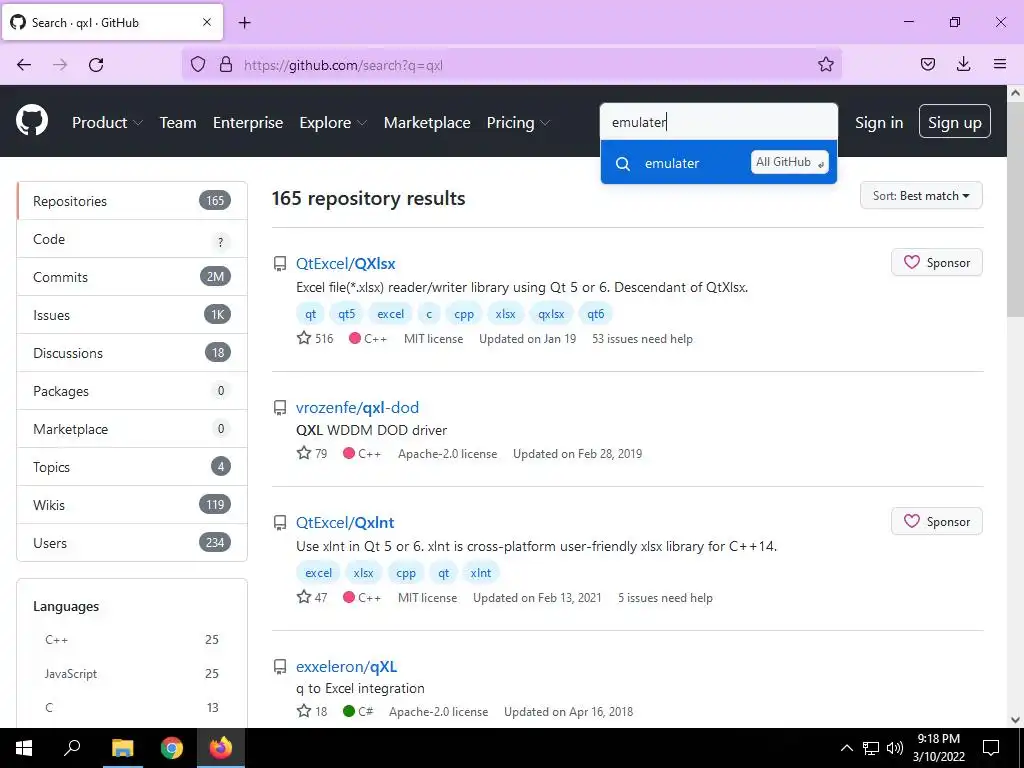Select the Users filter with 234 results

tap(132, 542)
